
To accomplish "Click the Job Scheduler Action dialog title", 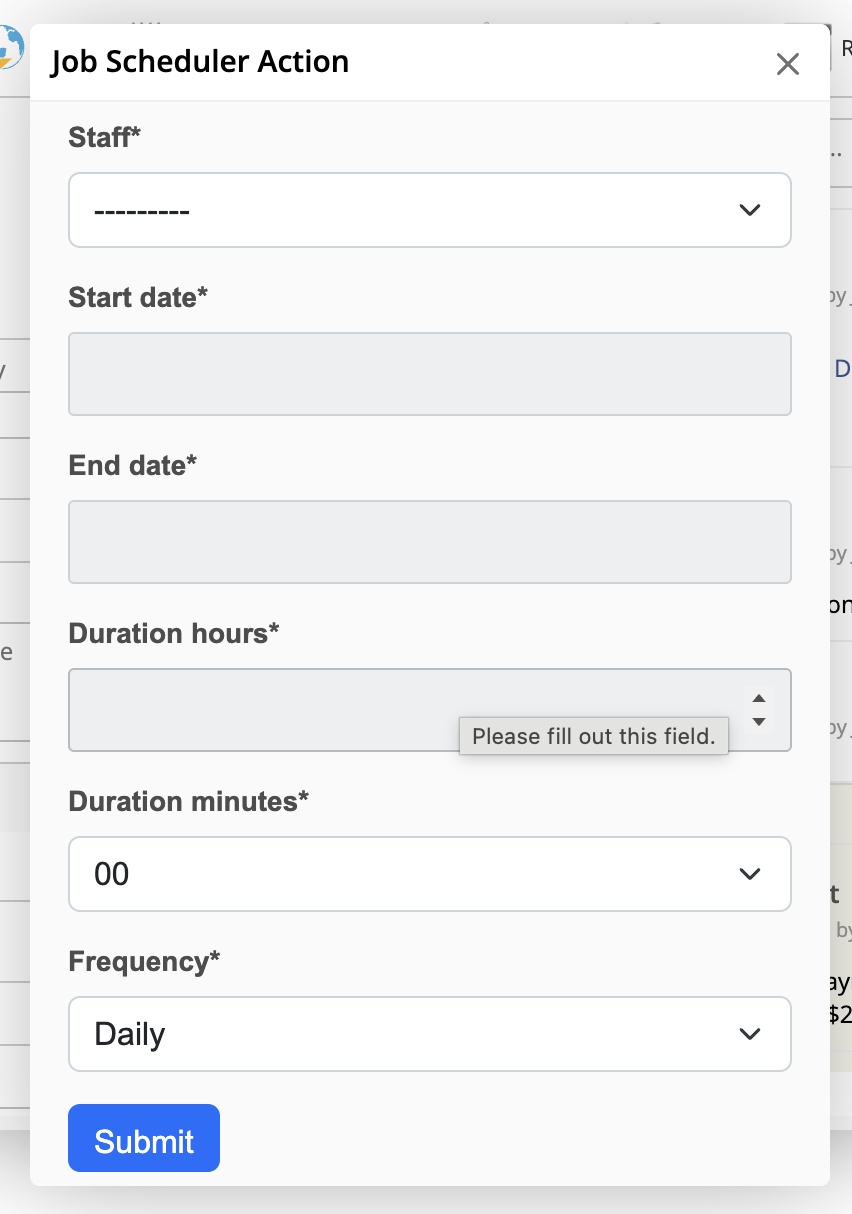I will pos(198,62).
